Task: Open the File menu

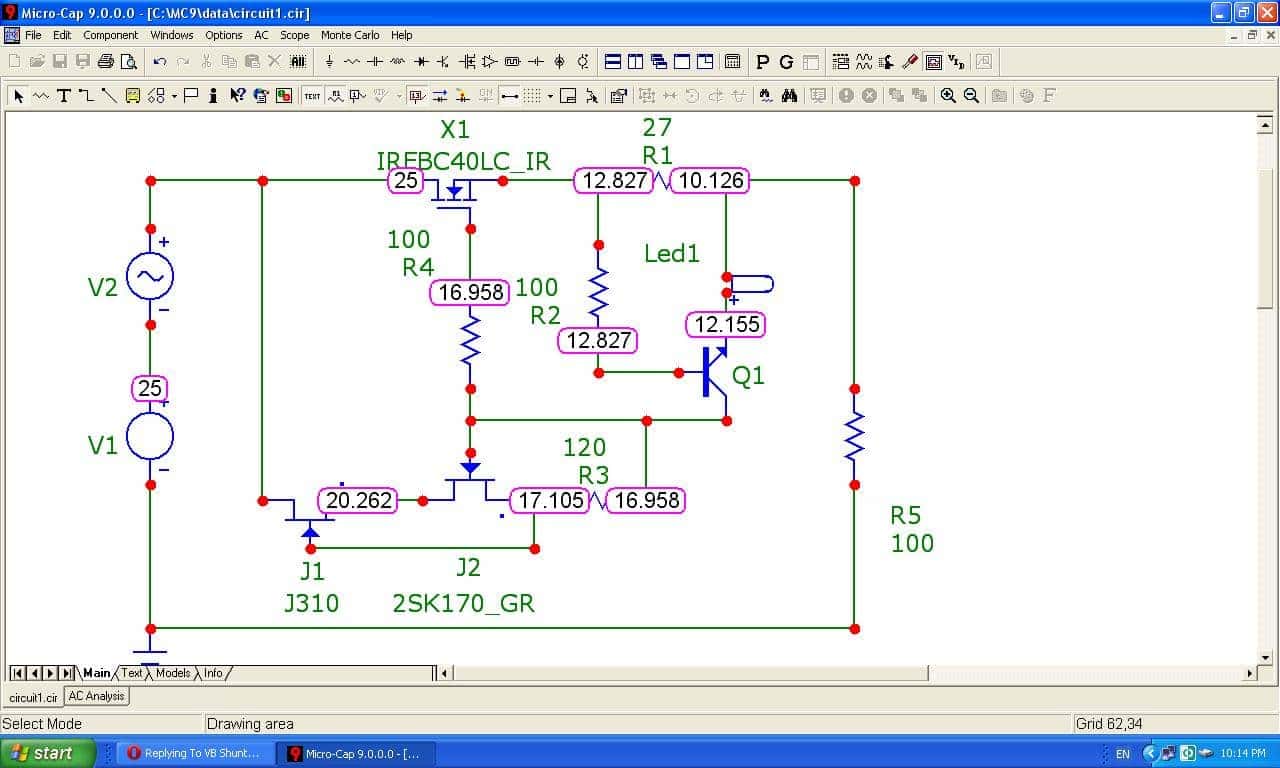Action: tap(33, 35)
